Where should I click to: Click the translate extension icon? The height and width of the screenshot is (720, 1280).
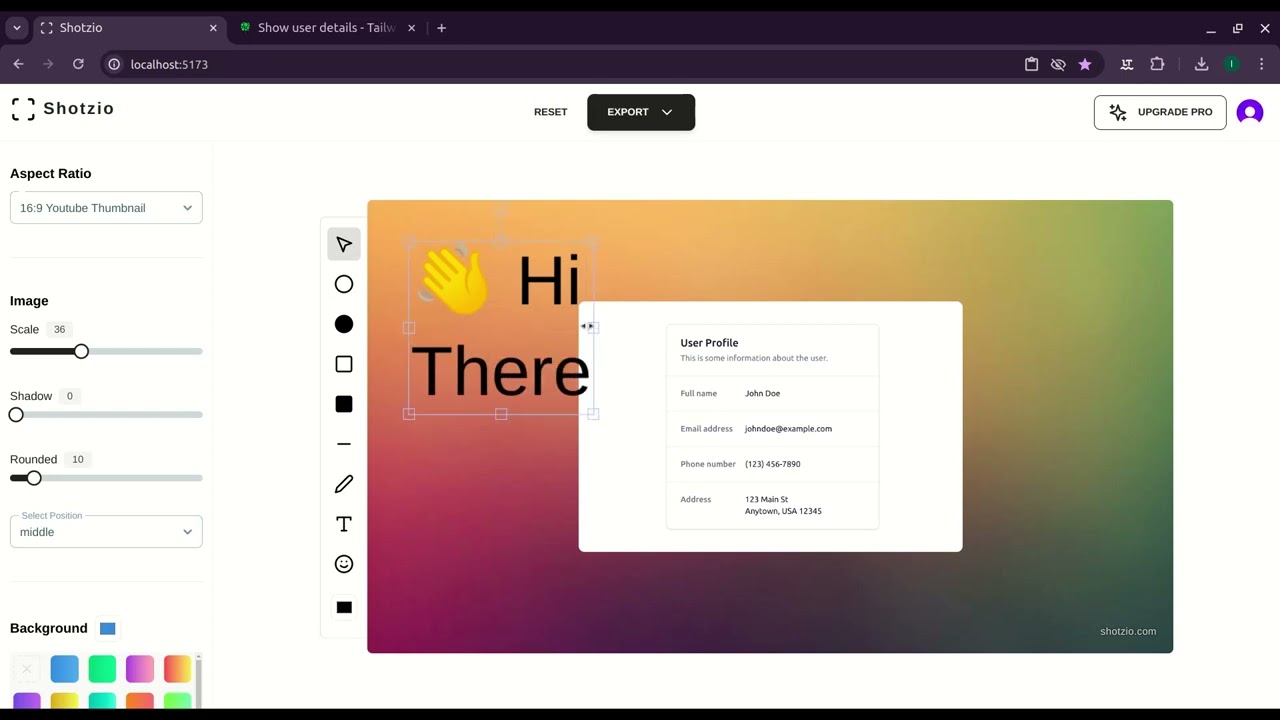click(1127, 64)
